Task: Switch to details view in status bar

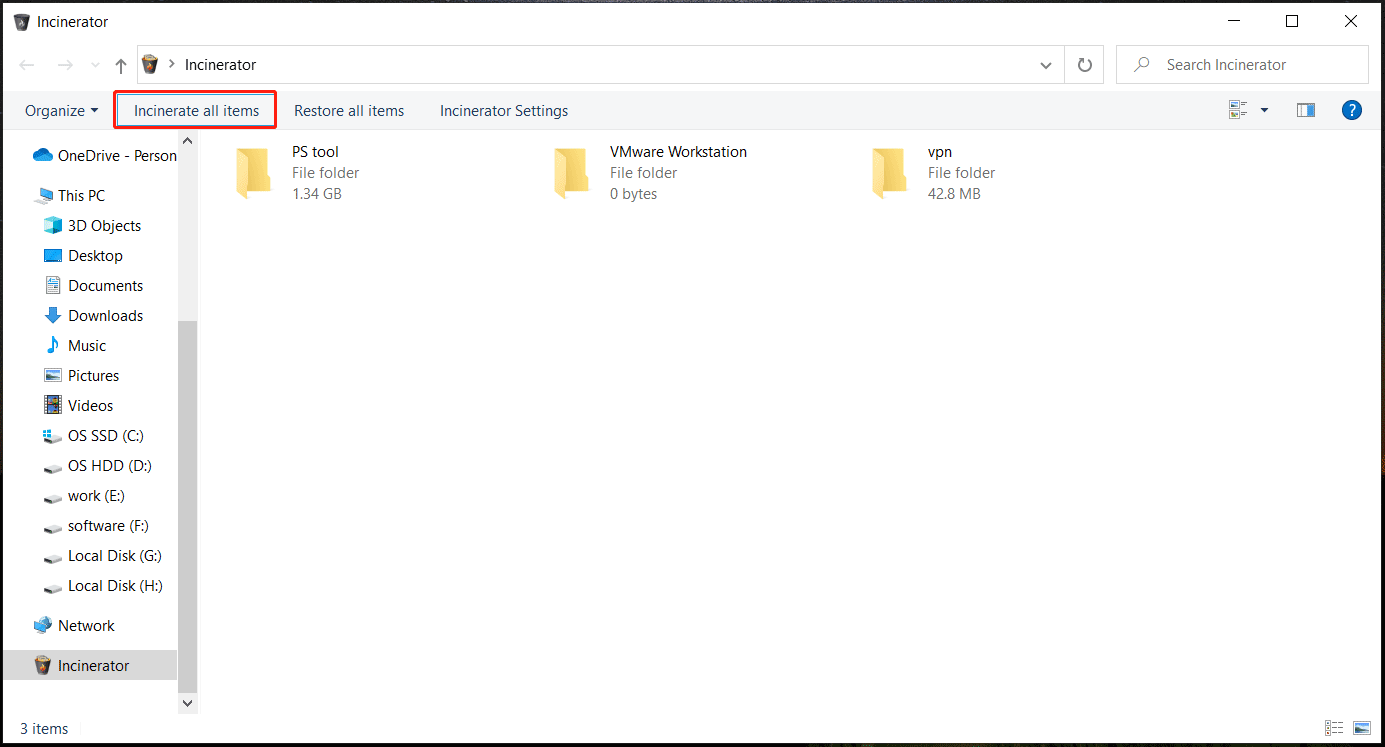Action: 1334,728
